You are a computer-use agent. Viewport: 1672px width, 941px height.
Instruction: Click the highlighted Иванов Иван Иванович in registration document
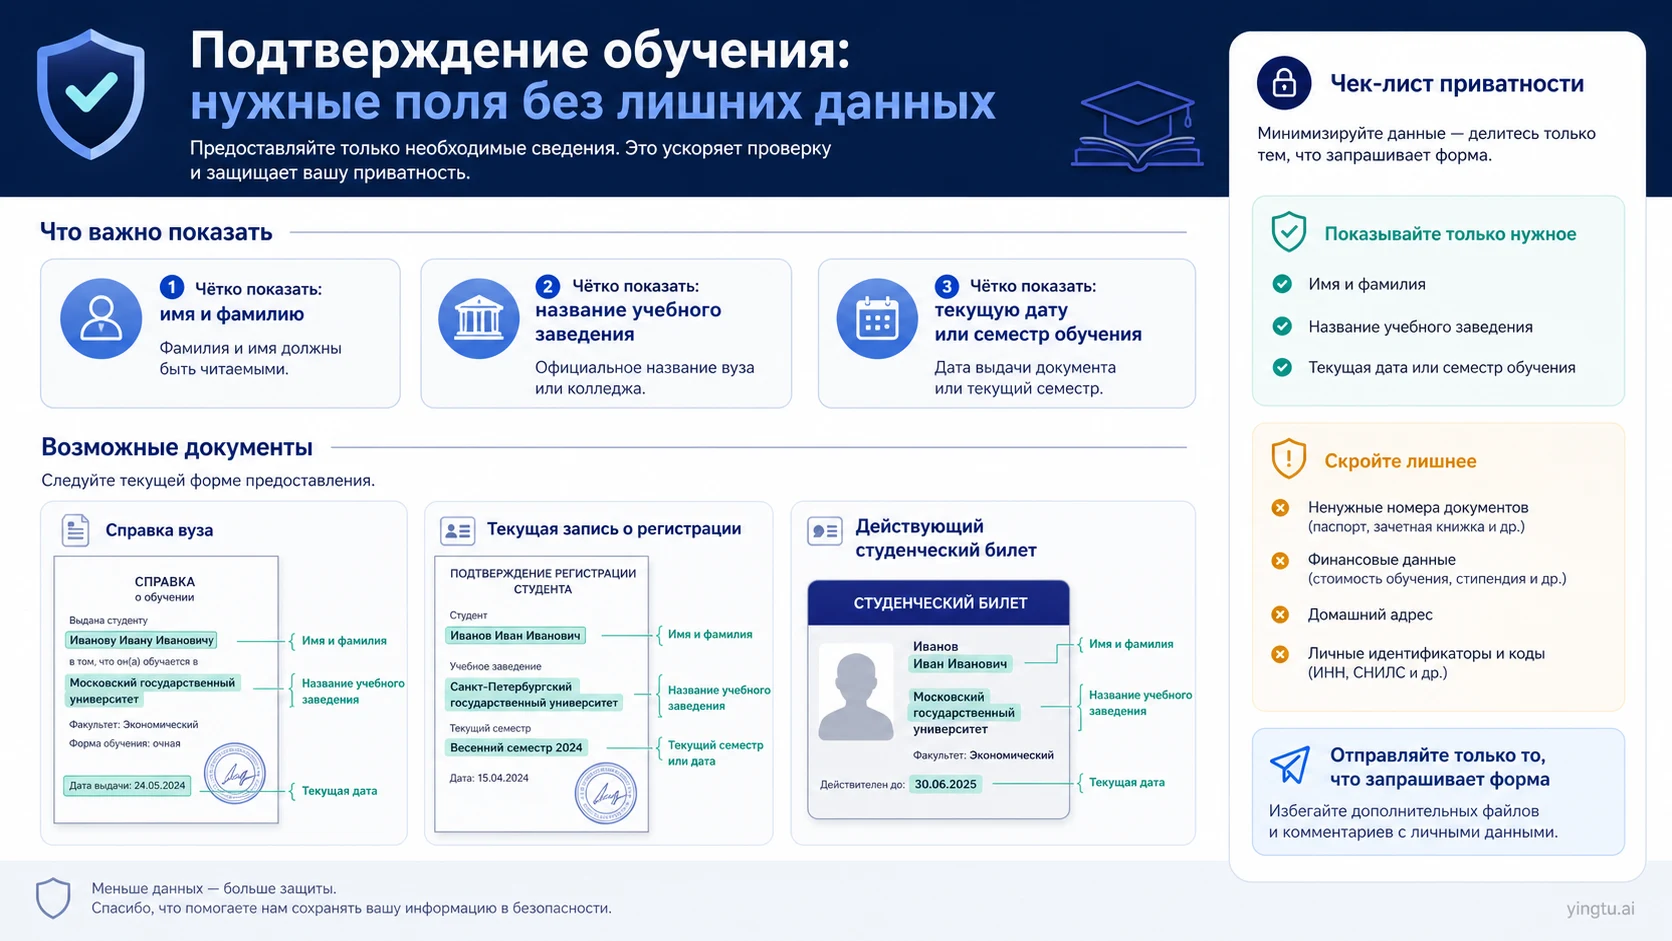click(x=515, y=636)
